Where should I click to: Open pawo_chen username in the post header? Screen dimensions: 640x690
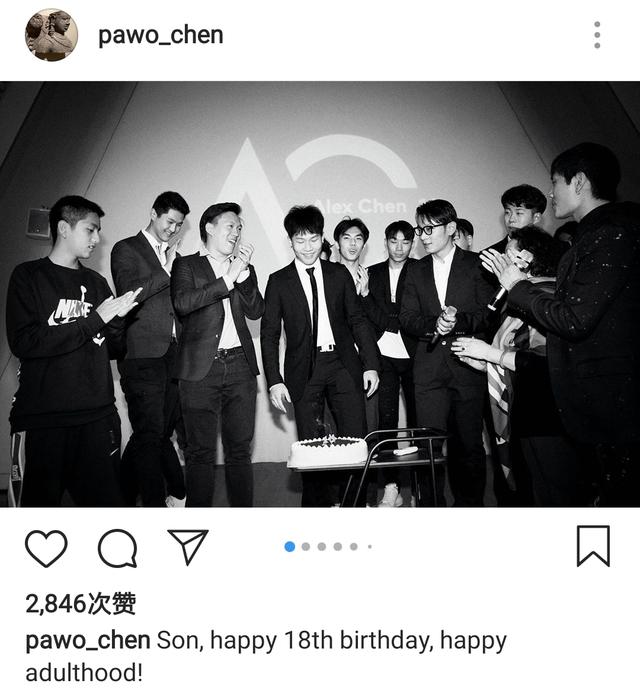click(x=161, y=35)
